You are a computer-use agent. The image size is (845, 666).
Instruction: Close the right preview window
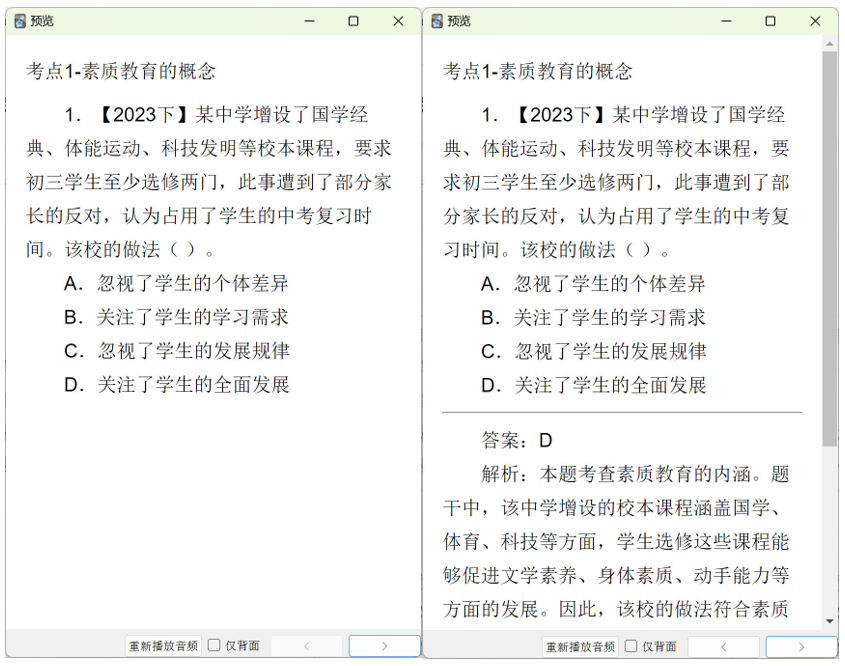pyautogui.click(x=815, y=21)
